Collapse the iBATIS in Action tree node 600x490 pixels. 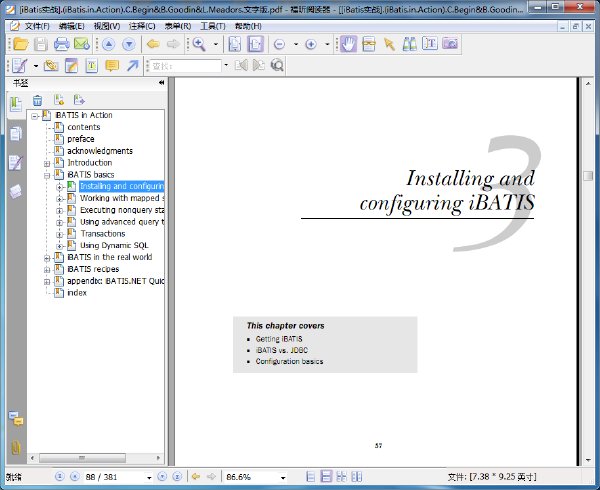coord(35,116)
